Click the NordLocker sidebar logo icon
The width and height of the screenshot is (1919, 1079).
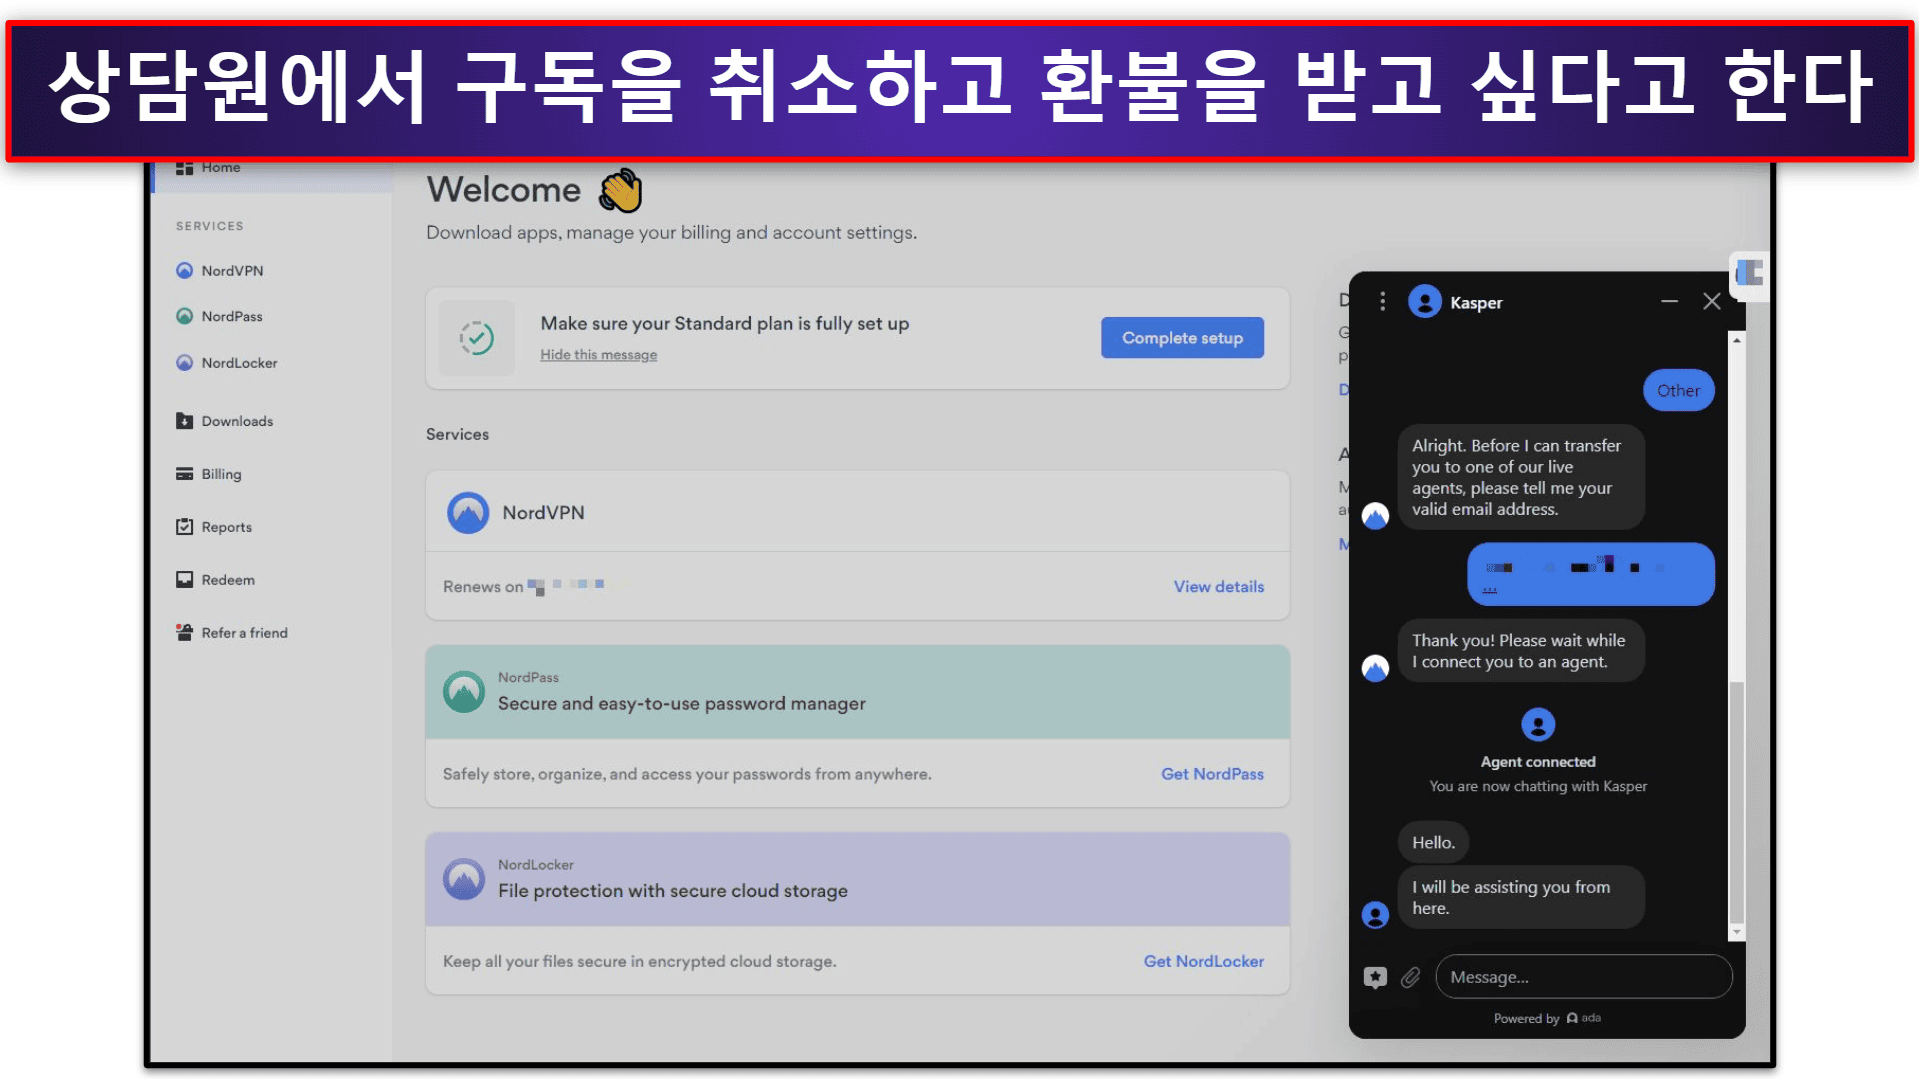pos(184,363)
